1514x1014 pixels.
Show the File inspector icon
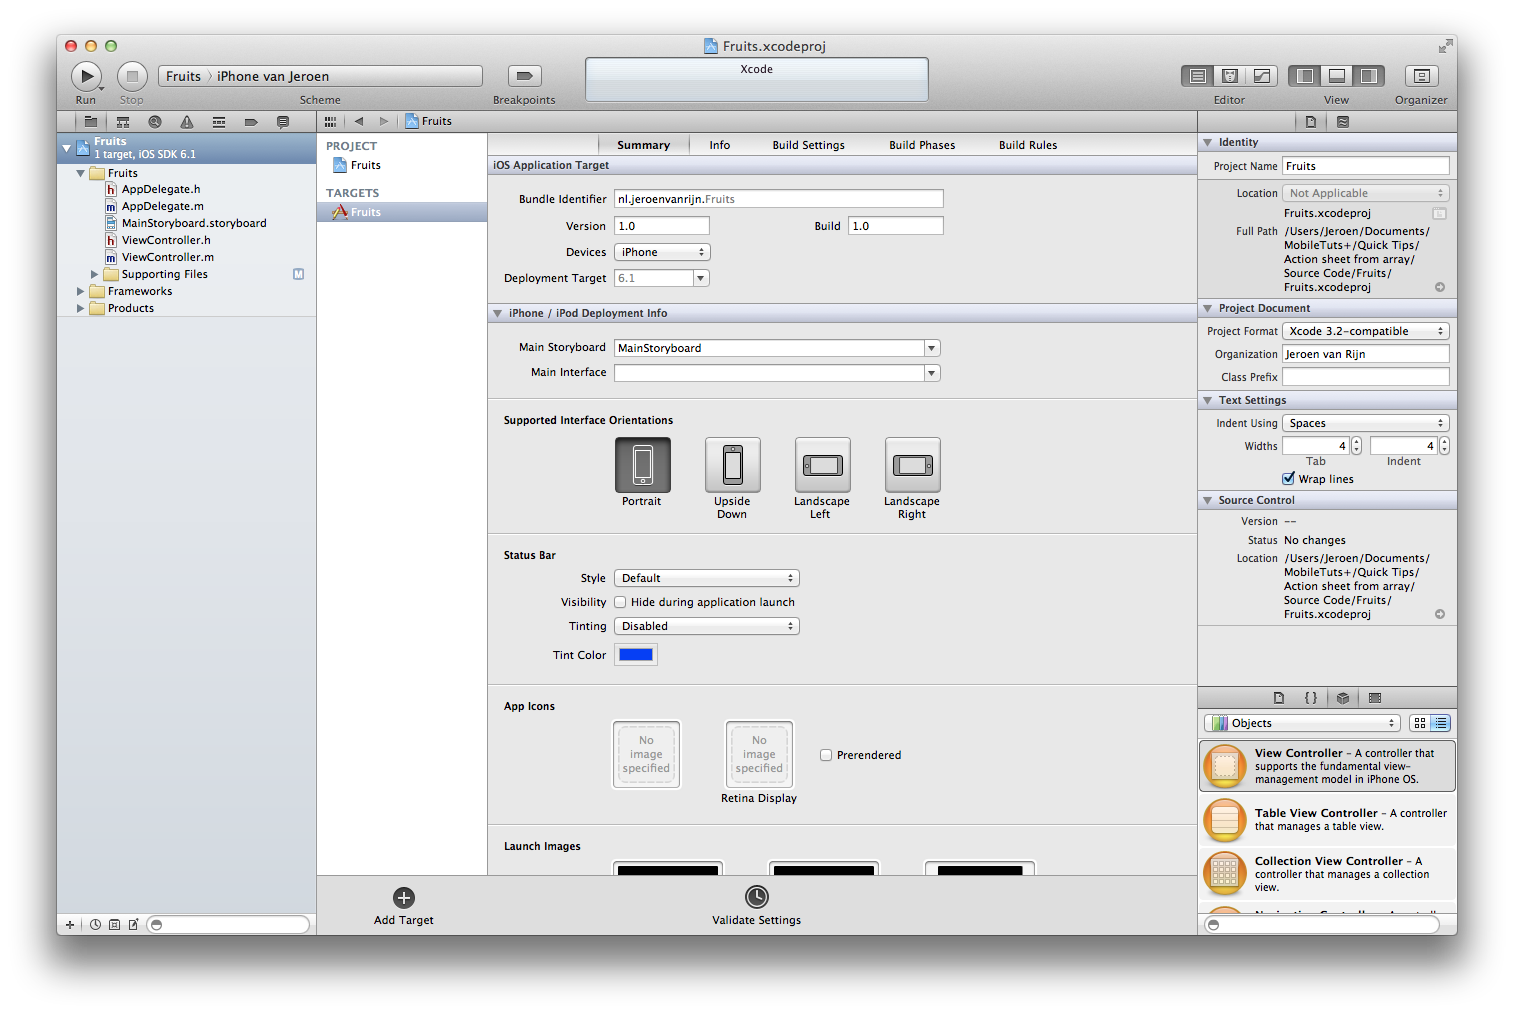click(1311, 122)
